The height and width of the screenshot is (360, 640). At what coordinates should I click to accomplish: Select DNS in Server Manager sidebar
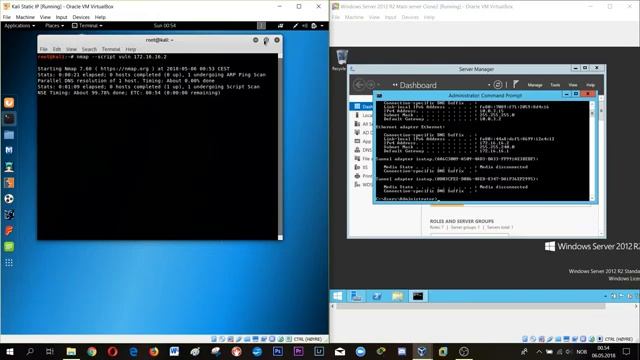tap(362, 150)
